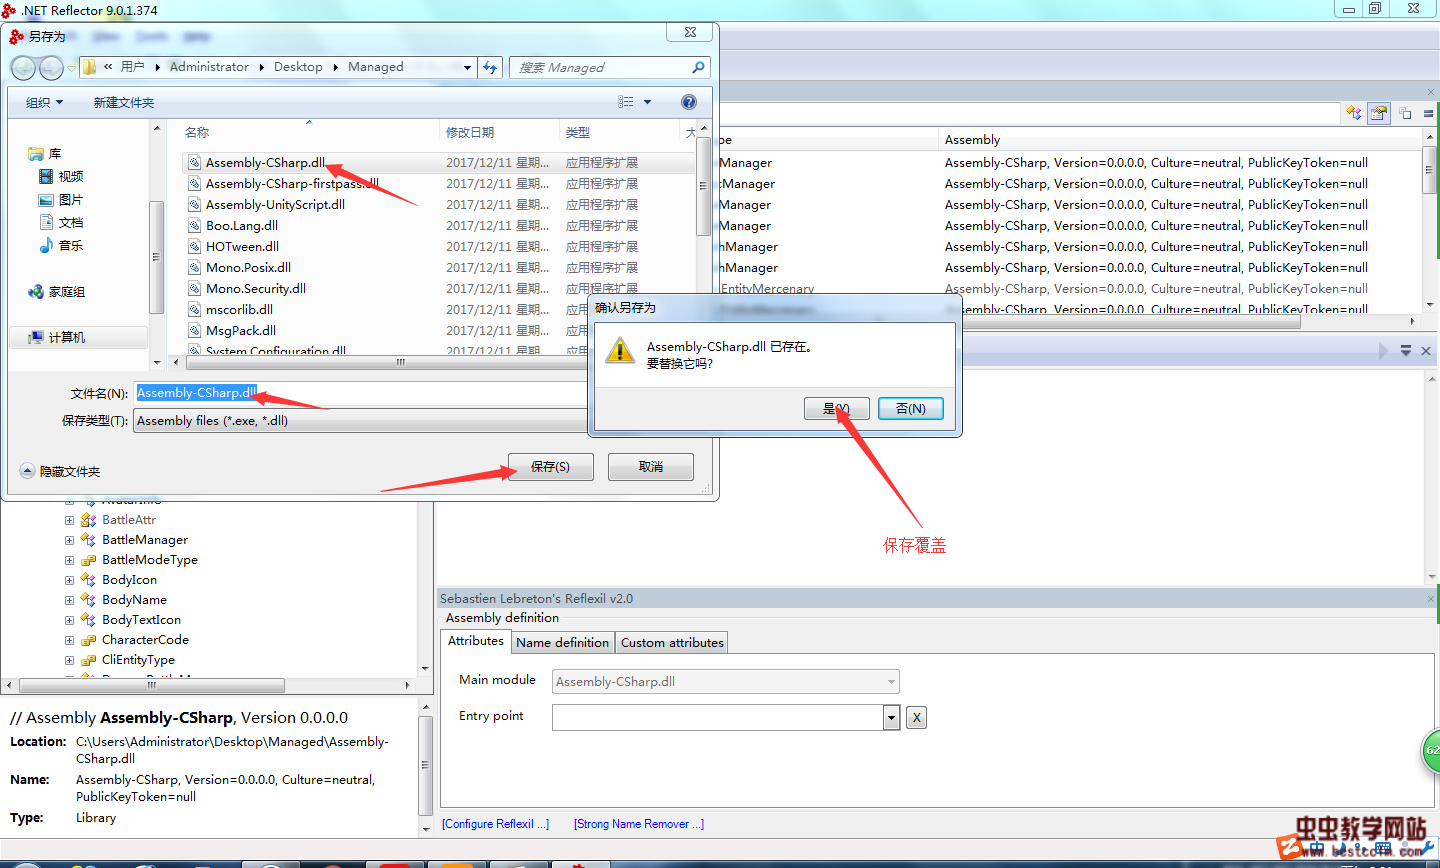Screen dimensions: 1440x868
Task: Close the Reflexil panel
Action: coord(1432,598)
